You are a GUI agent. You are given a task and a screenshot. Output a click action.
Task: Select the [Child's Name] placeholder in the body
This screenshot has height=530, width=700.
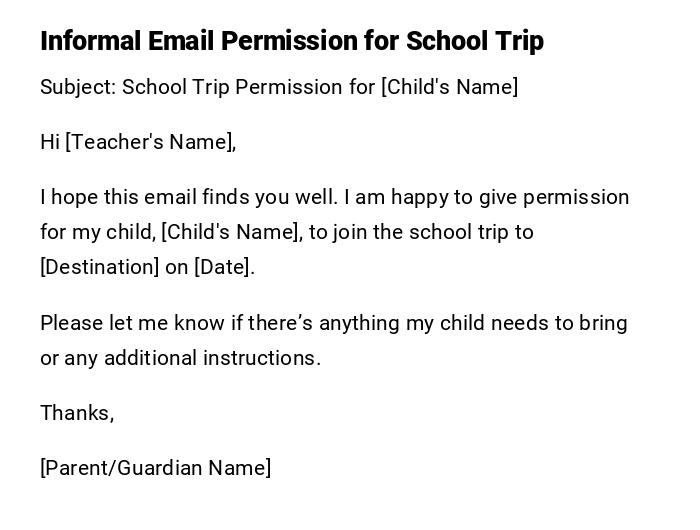(230, 232)
